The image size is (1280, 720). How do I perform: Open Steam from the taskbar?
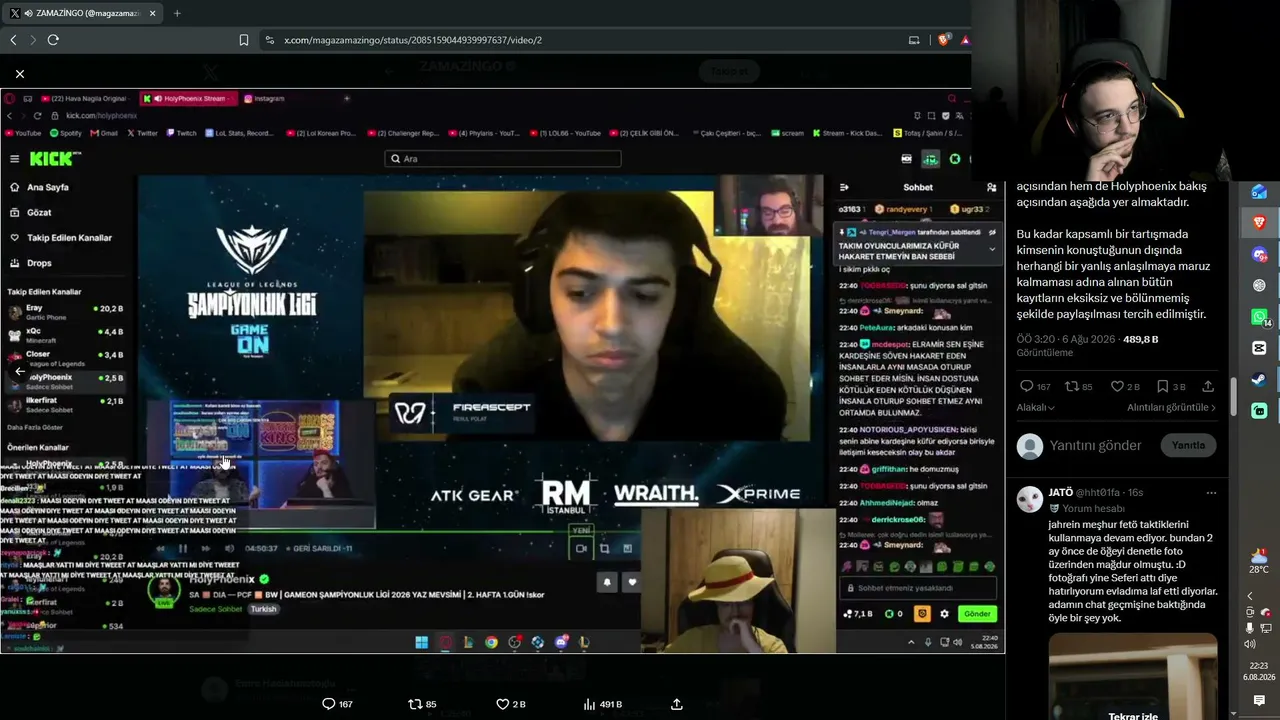(1259, 379)
